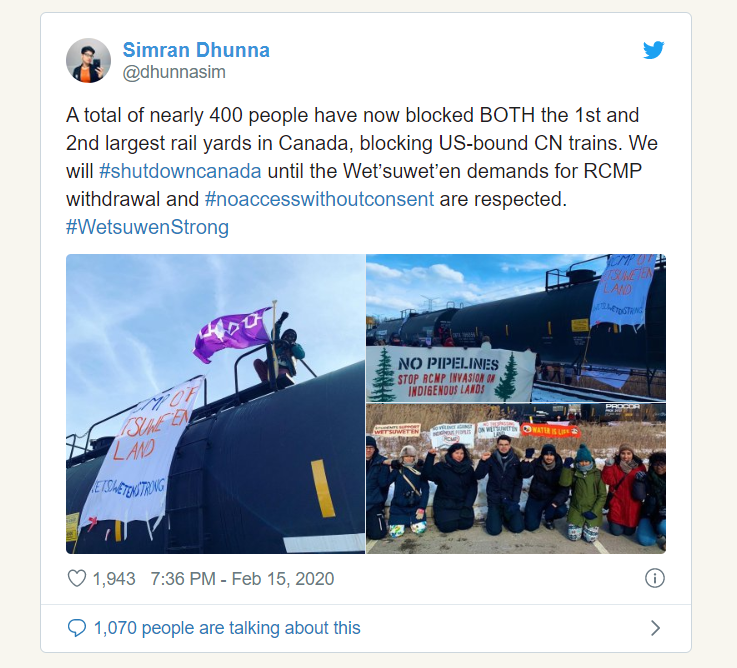Open photo of kneeling group of protesters
Screen dimensions: 737x668
[516, 479]
